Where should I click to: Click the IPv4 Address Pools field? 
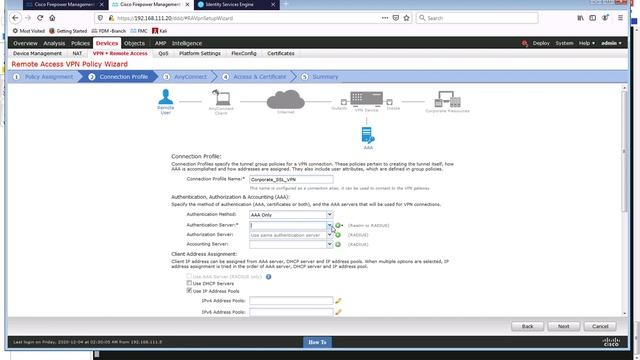click(x=291, y=301)
